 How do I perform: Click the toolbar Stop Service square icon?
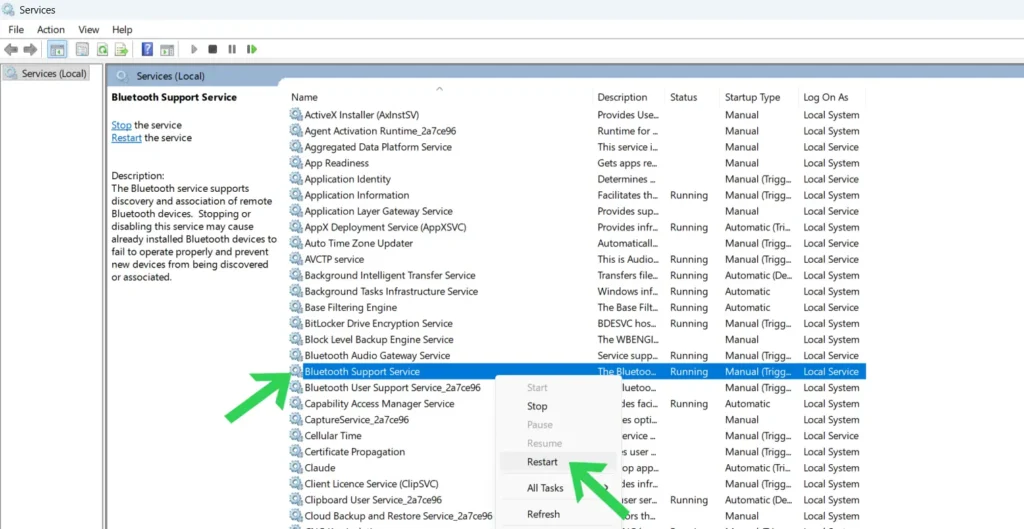click(212, 49)
